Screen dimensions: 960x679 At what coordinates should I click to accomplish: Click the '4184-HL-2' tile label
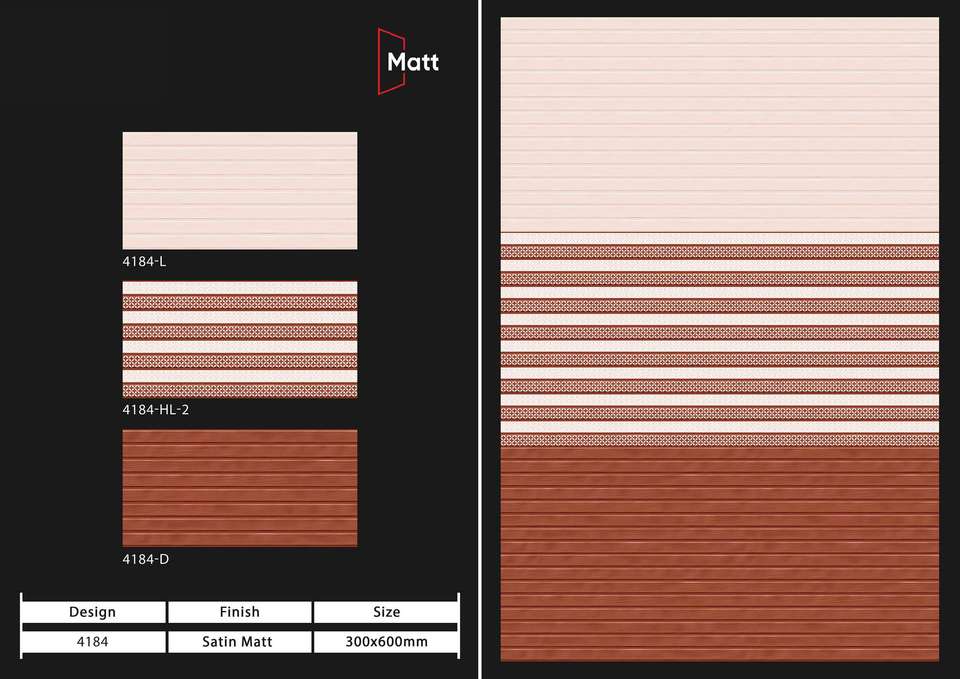[156, 410]
